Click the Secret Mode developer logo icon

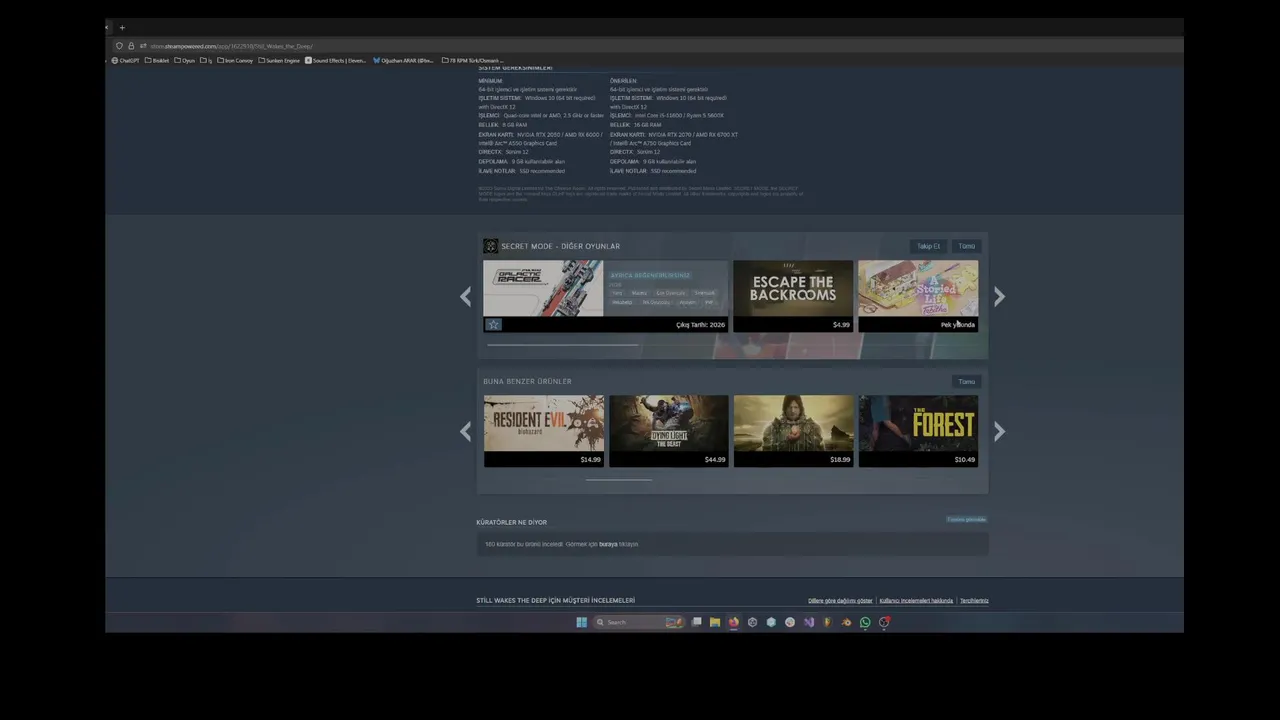point(490,246)
